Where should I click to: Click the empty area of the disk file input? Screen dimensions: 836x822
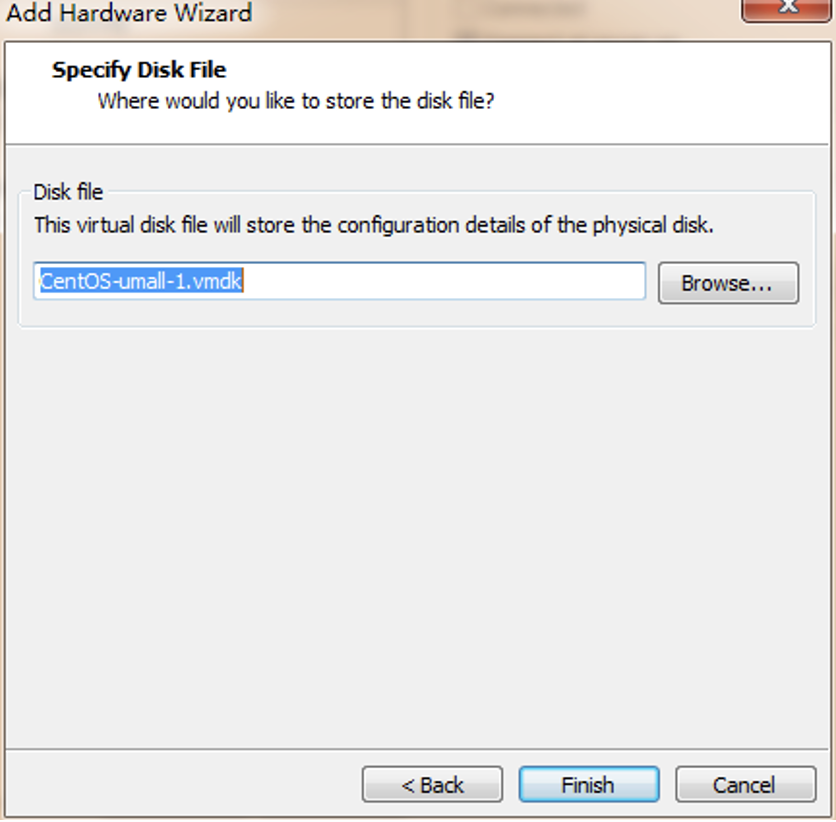point(443,280)
